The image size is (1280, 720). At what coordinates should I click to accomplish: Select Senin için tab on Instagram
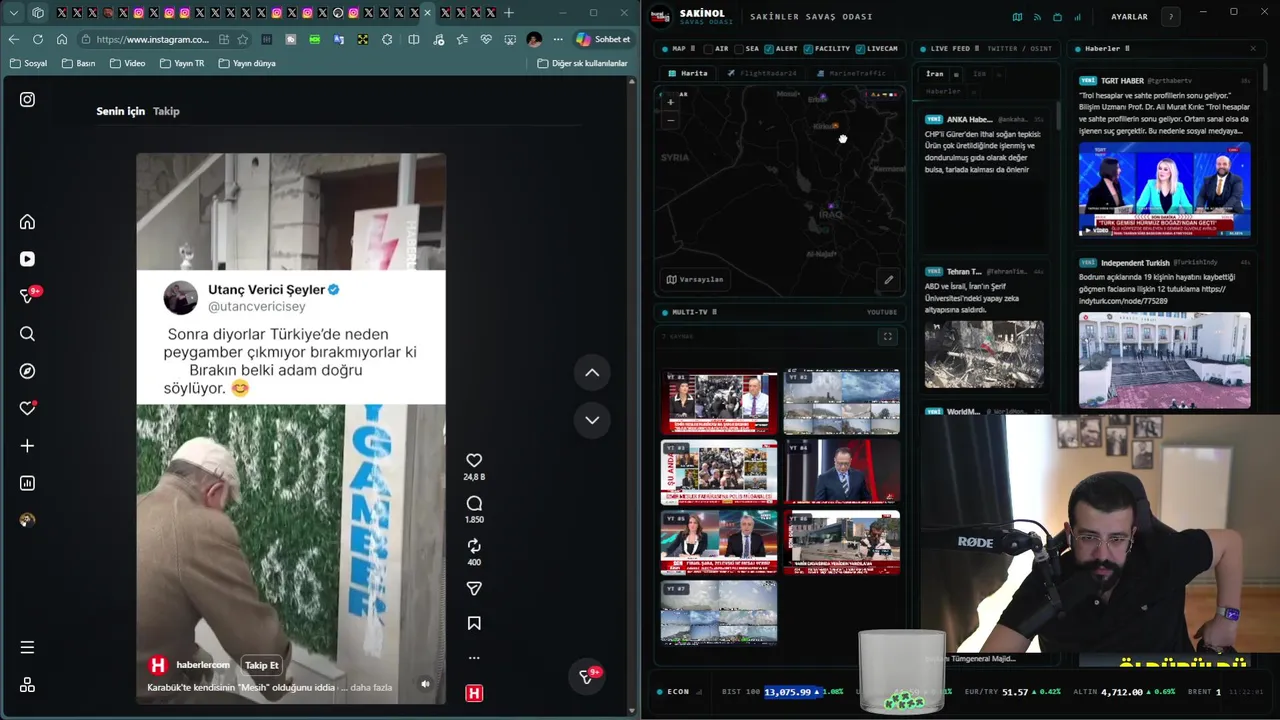(x=120, y=111)
